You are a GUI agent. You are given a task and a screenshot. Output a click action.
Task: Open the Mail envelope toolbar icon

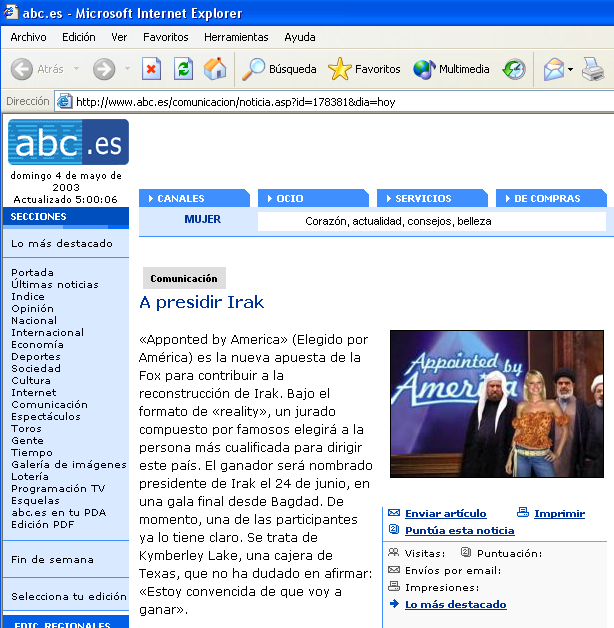click(554, 69)
